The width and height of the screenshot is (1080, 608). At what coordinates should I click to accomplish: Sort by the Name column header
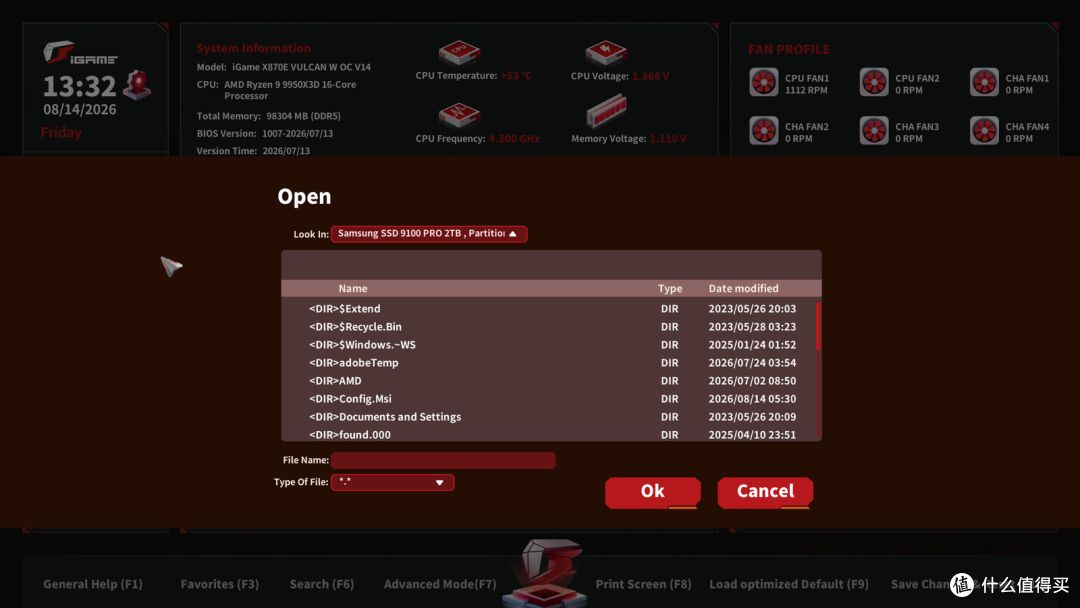pos(353,289)
